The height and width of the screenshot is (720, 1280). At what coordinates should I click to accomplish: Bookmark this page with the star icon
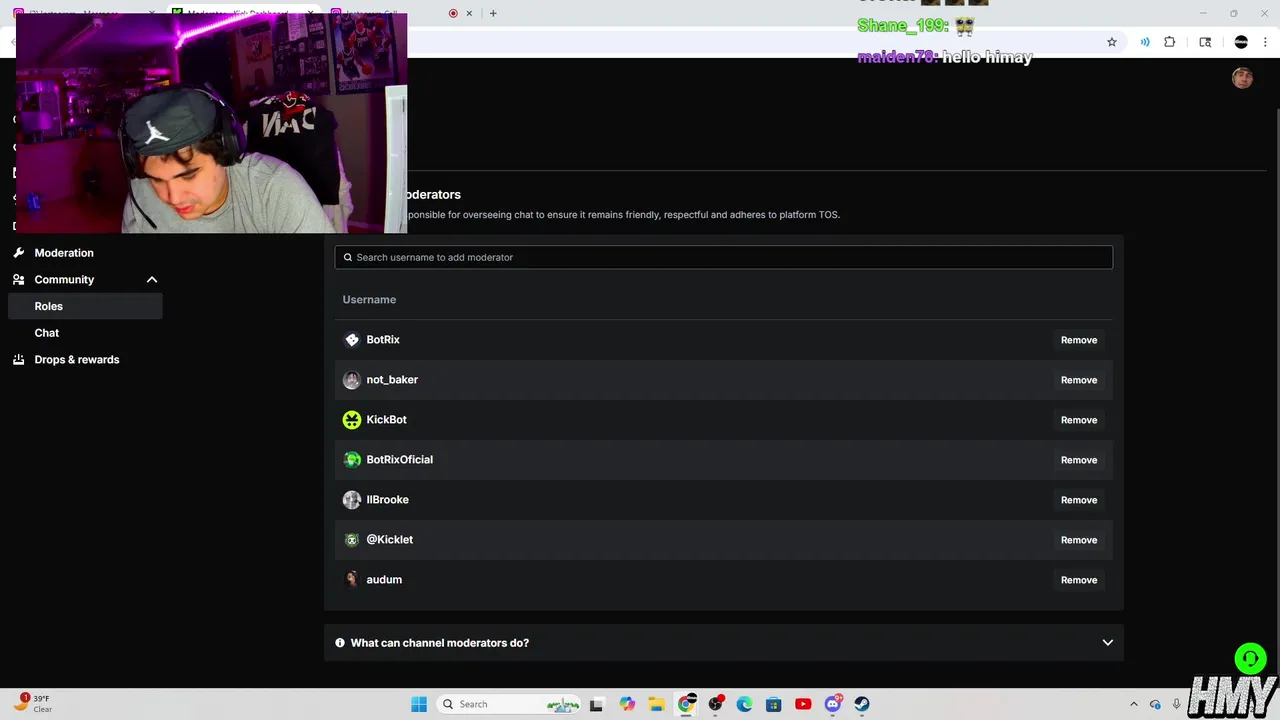pyautogui.click(x=1111, y=42)
